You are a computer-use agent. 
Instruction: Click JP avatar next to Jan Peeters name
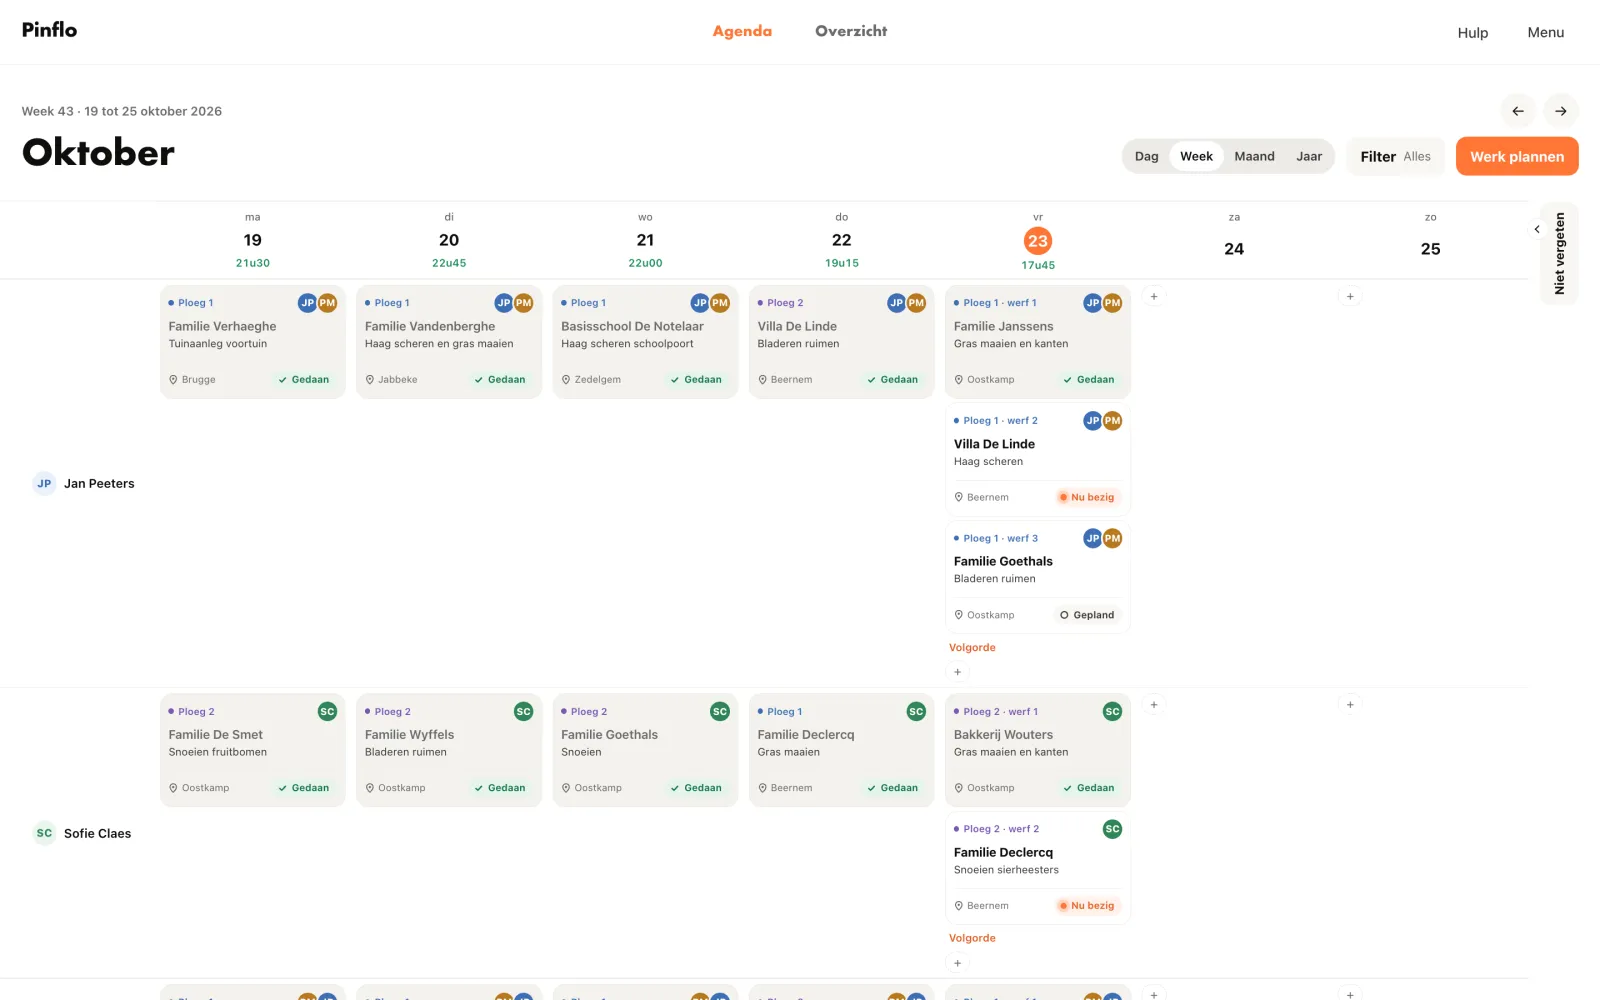pyautogui.click(x=44, y=483)
